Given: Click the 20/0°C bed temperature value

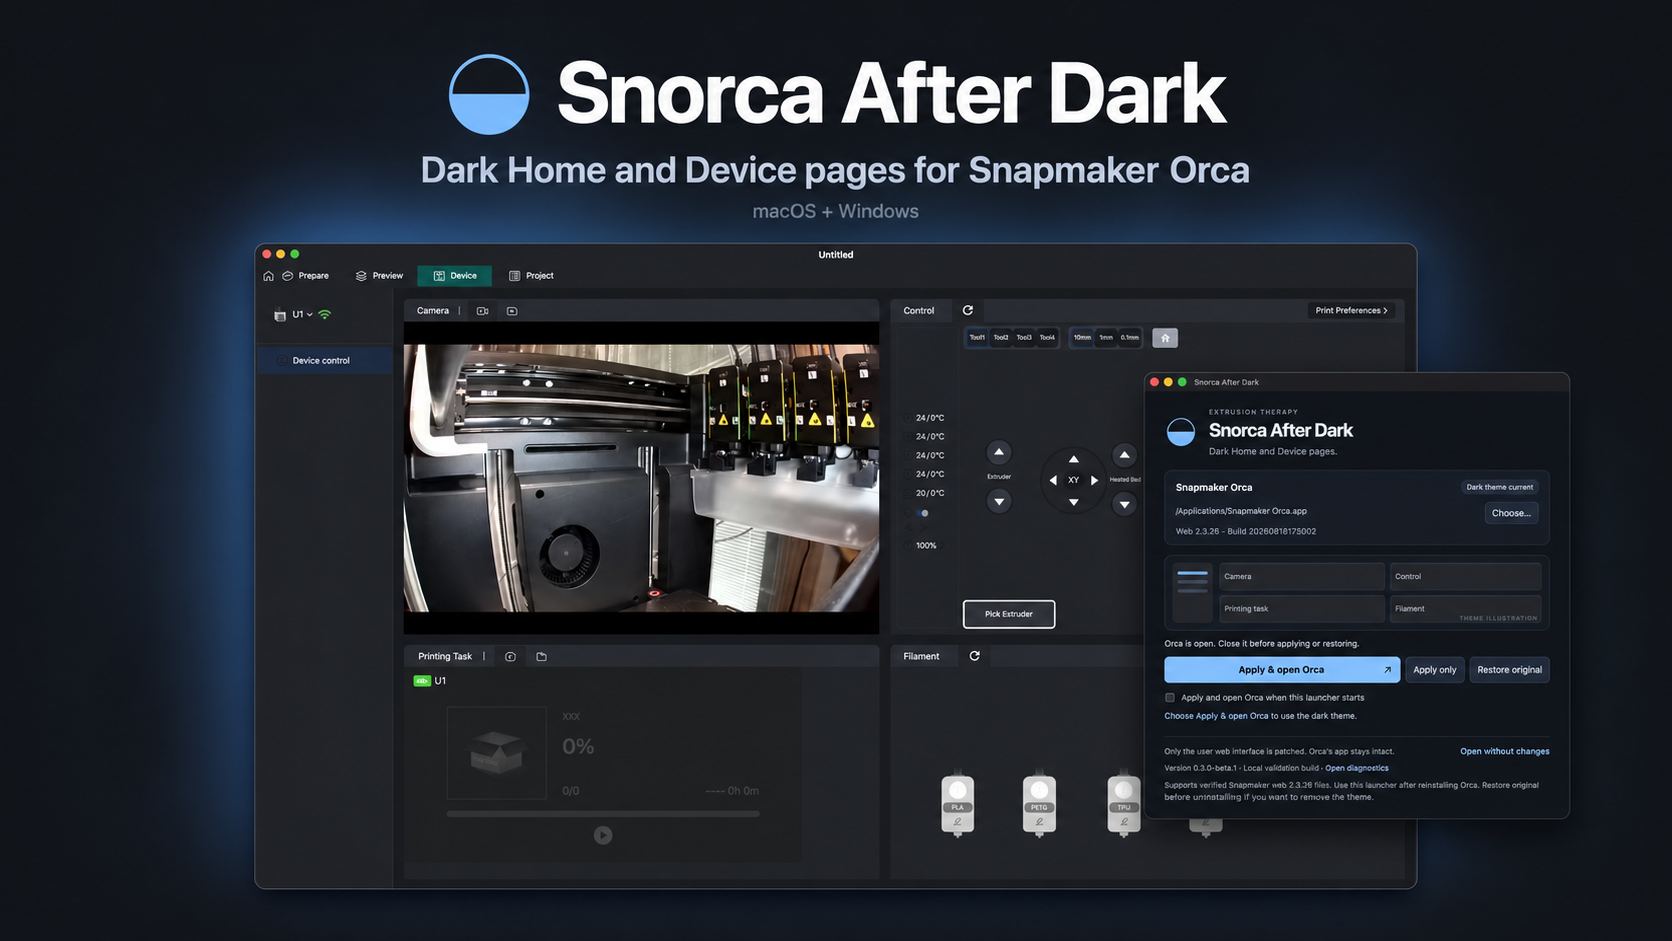Looking at the screenshot, I should click(x=930, y=493).
